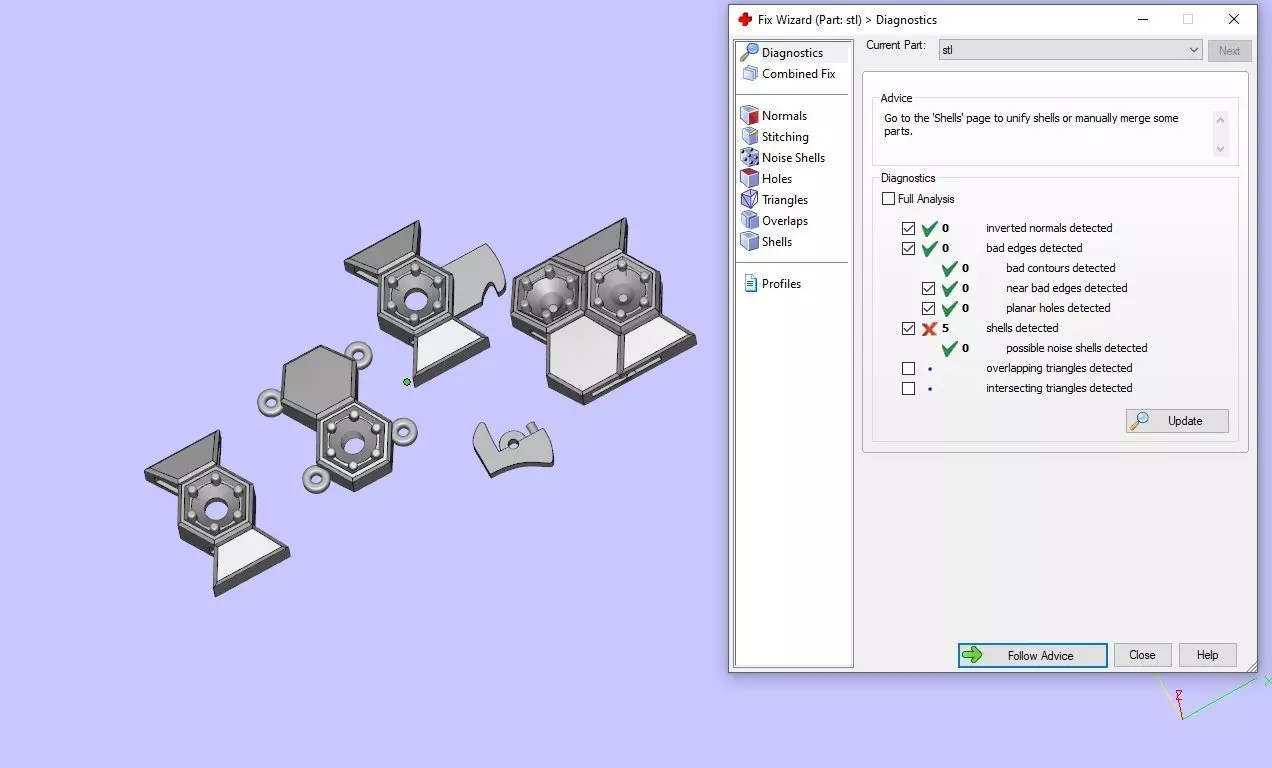The image size is (1272, 768).
Task: Uncheck shells detected checkbox
Action: pyautogui.click(x=908, y=328)
